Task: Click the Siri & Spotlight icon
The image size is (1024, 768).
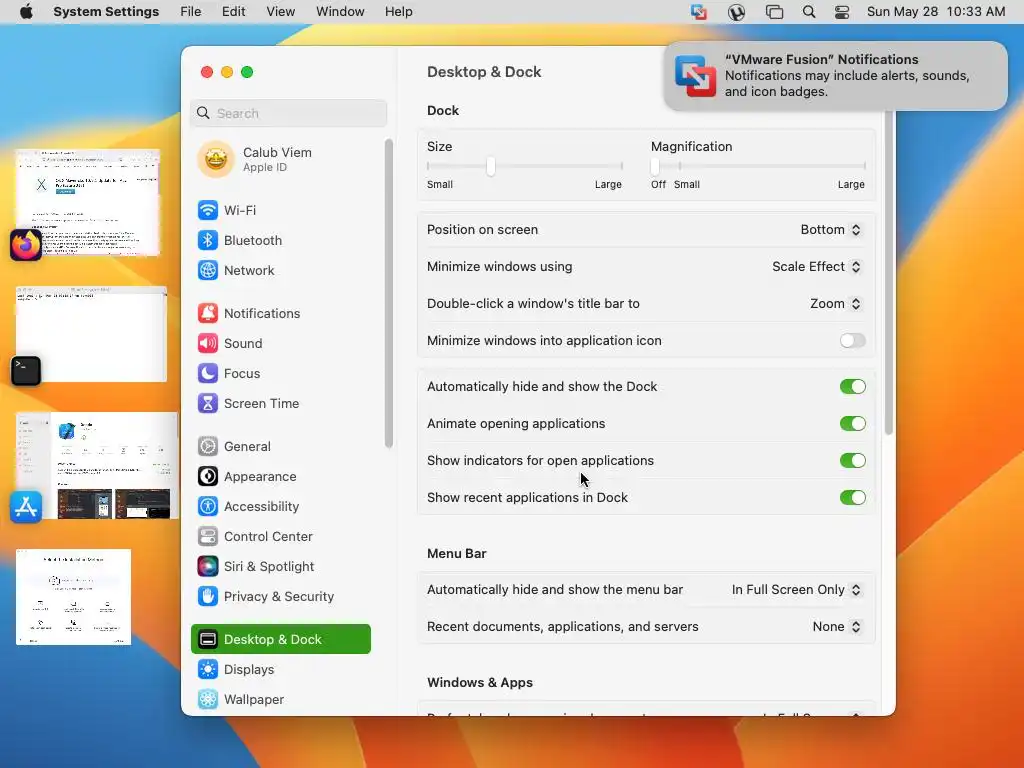Action: point(208,567)
